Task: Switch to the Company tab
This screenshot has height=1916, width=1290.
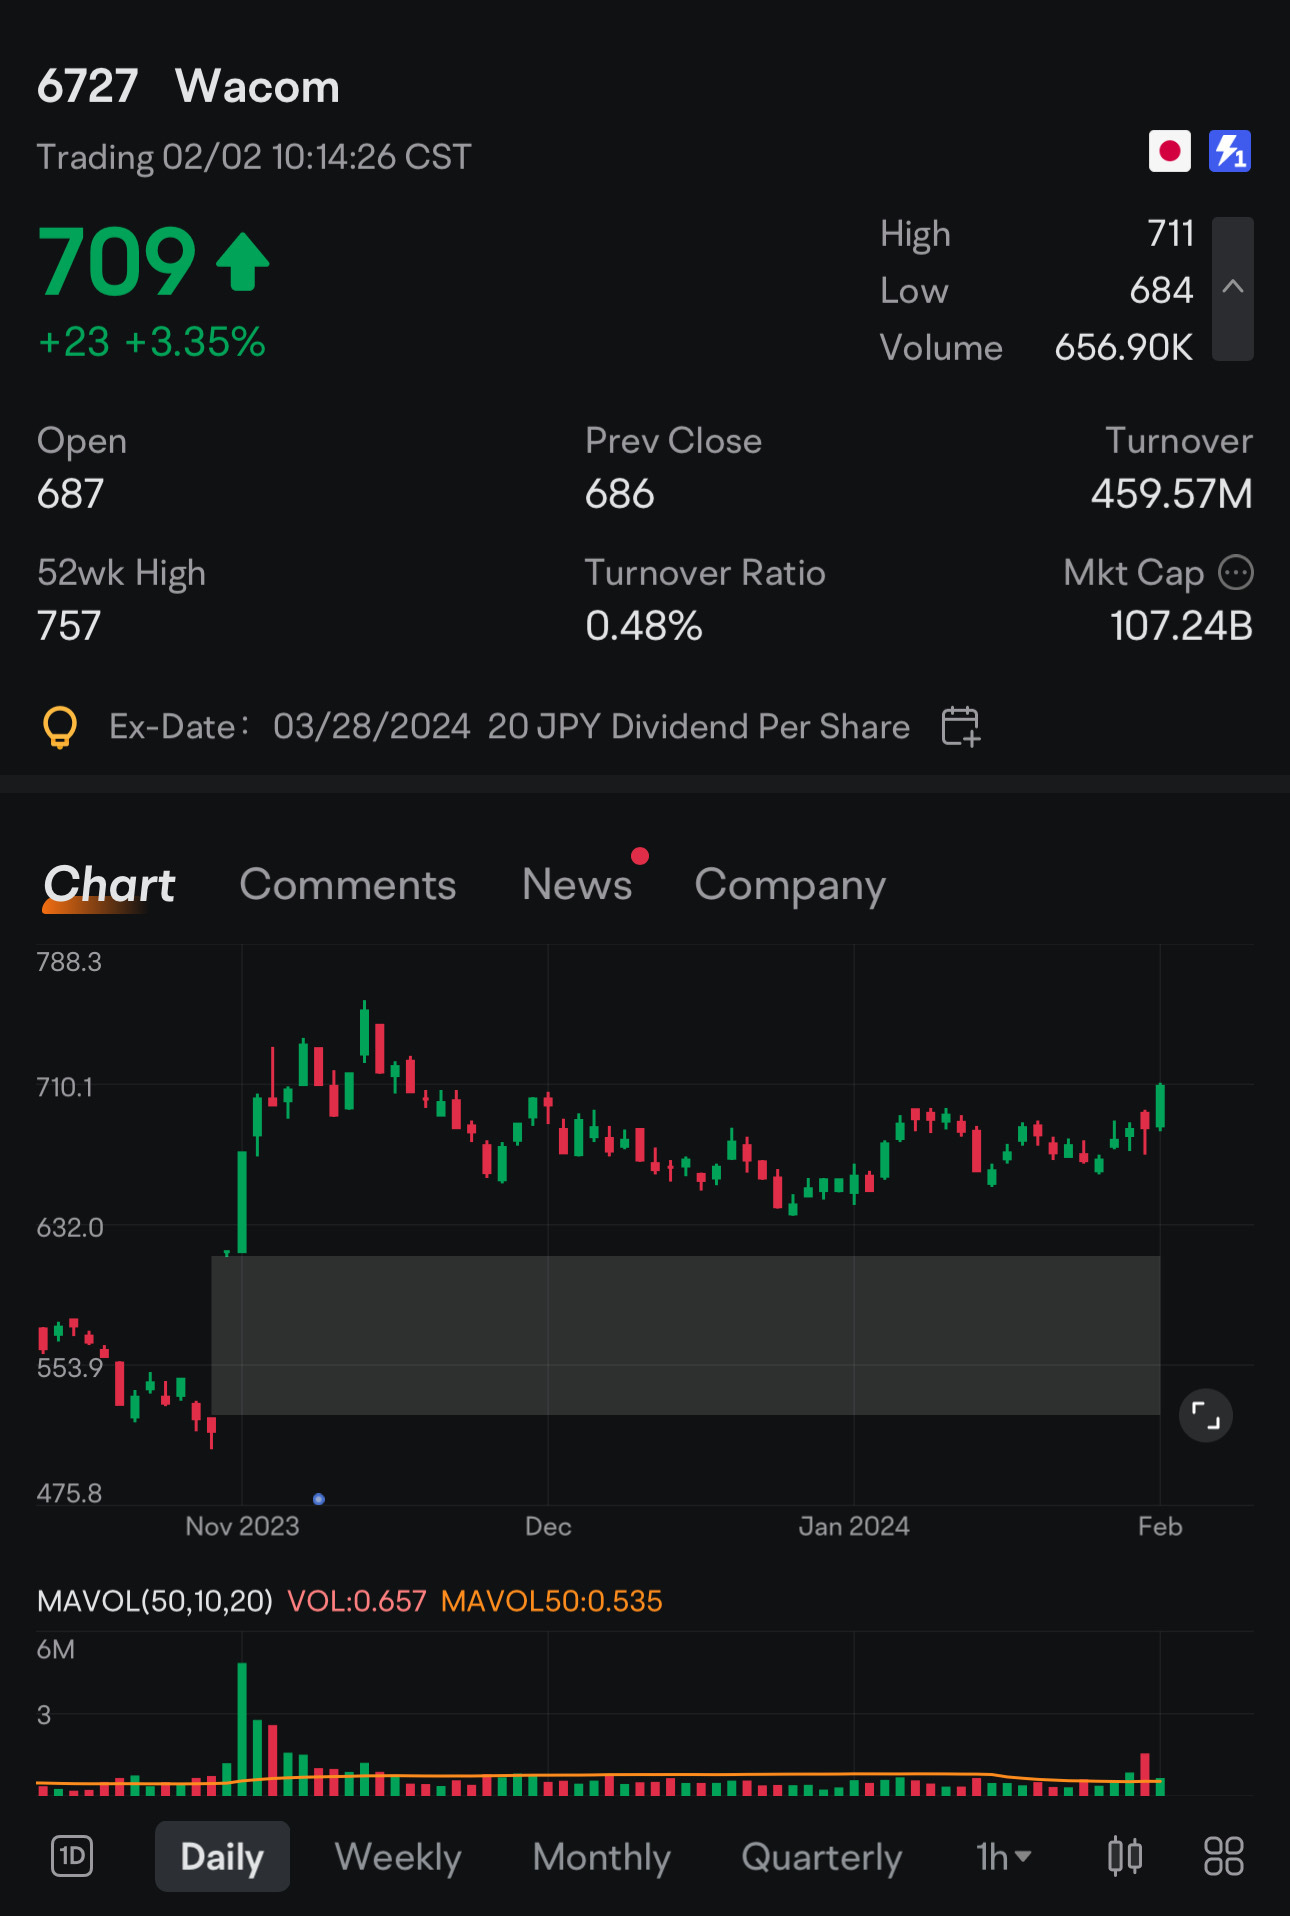Action: pyautogui.click(x=790, y=886)
